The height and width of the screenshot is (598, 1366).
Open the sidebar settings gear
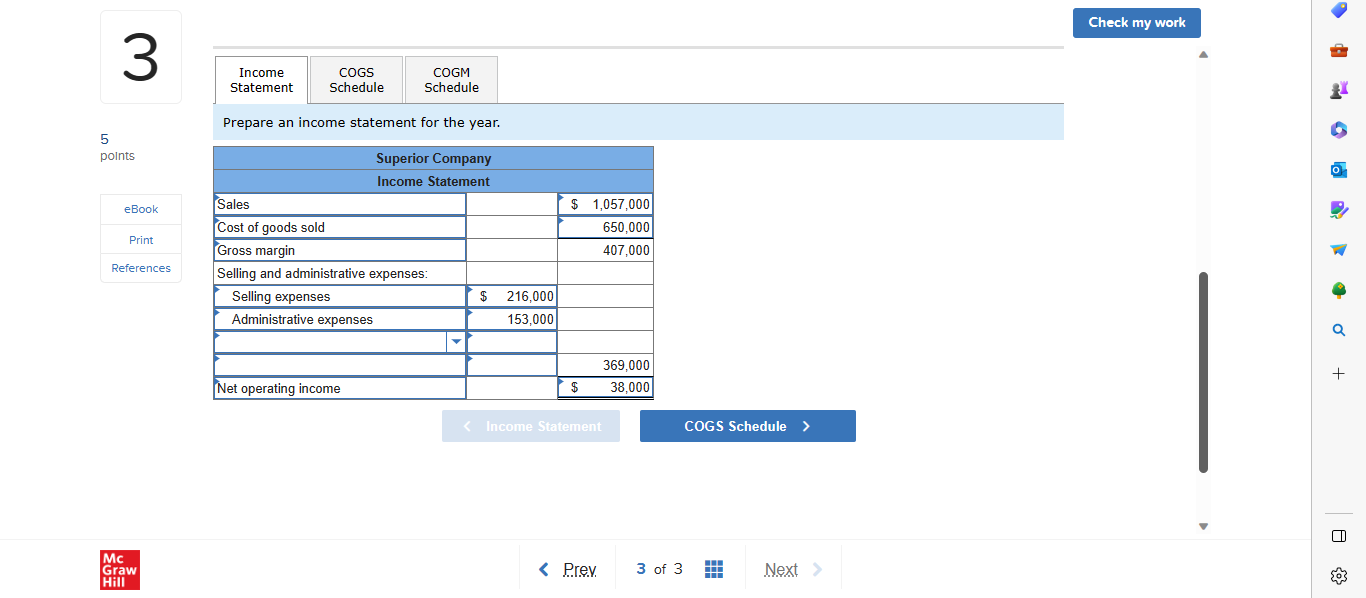pyautogui.click(x=1338, y=575)
